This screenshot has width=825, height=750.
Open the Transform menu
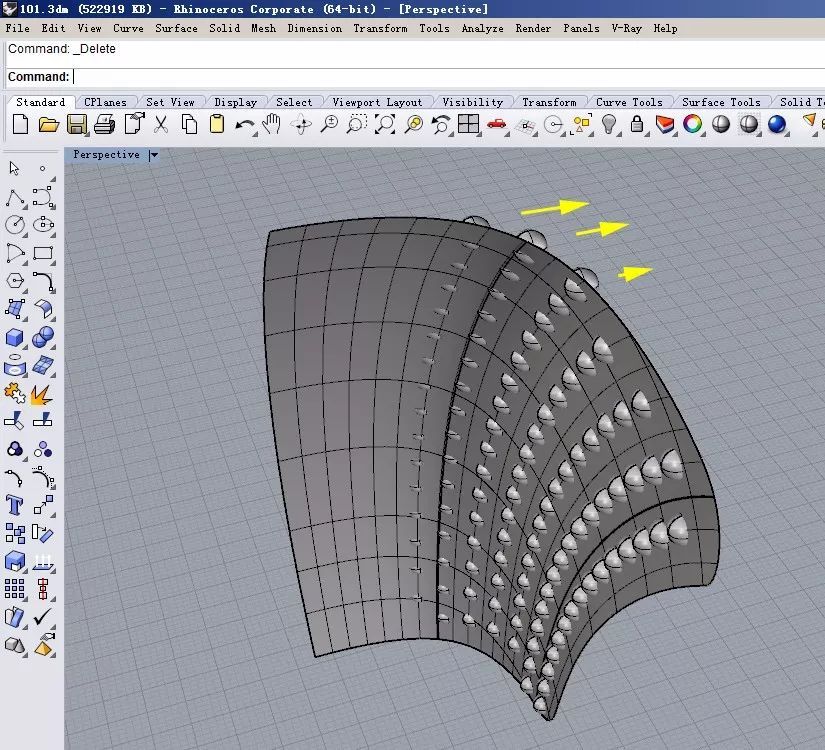click(x=380, y=28)
